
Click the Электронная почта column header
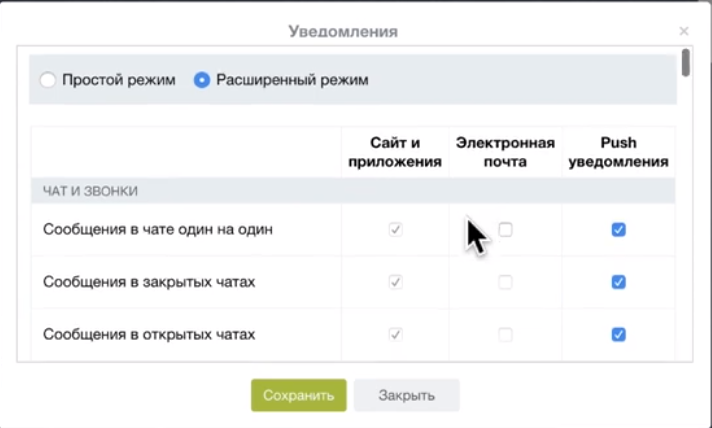(505, 152)
